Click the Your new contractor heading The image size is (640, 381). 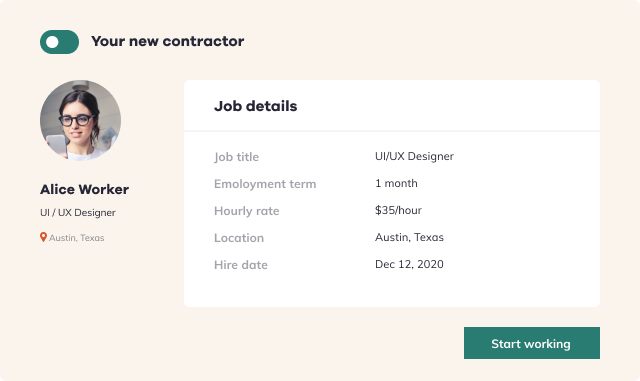tap(167, 41)
